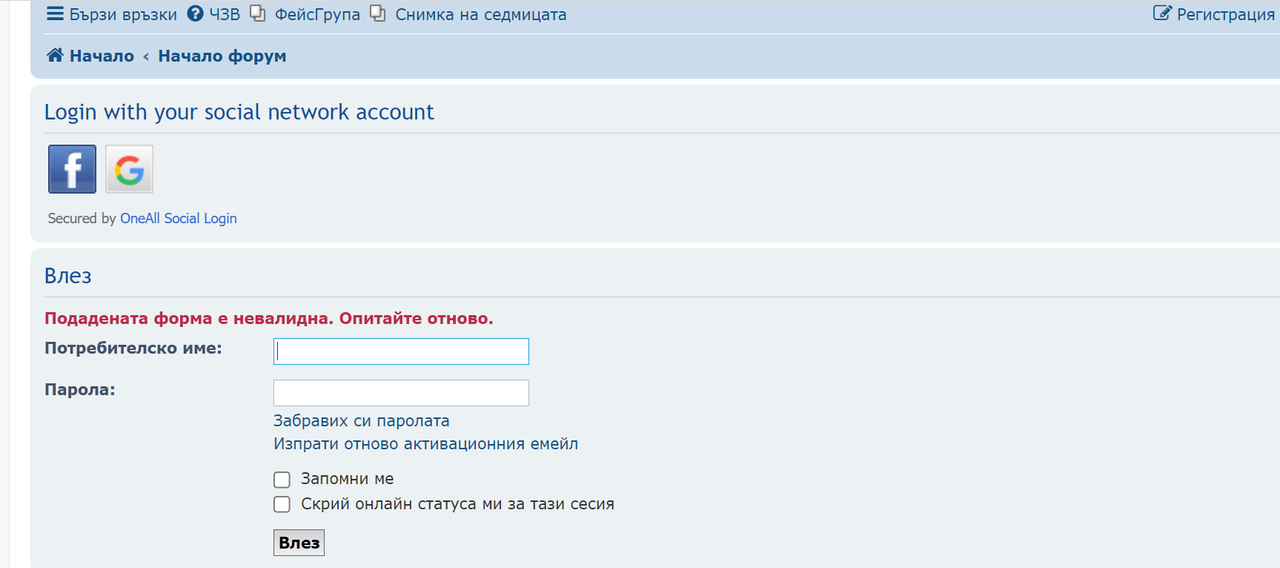
Task: Click the 'Login with your social network account' heading
Action: click(239, 112)
